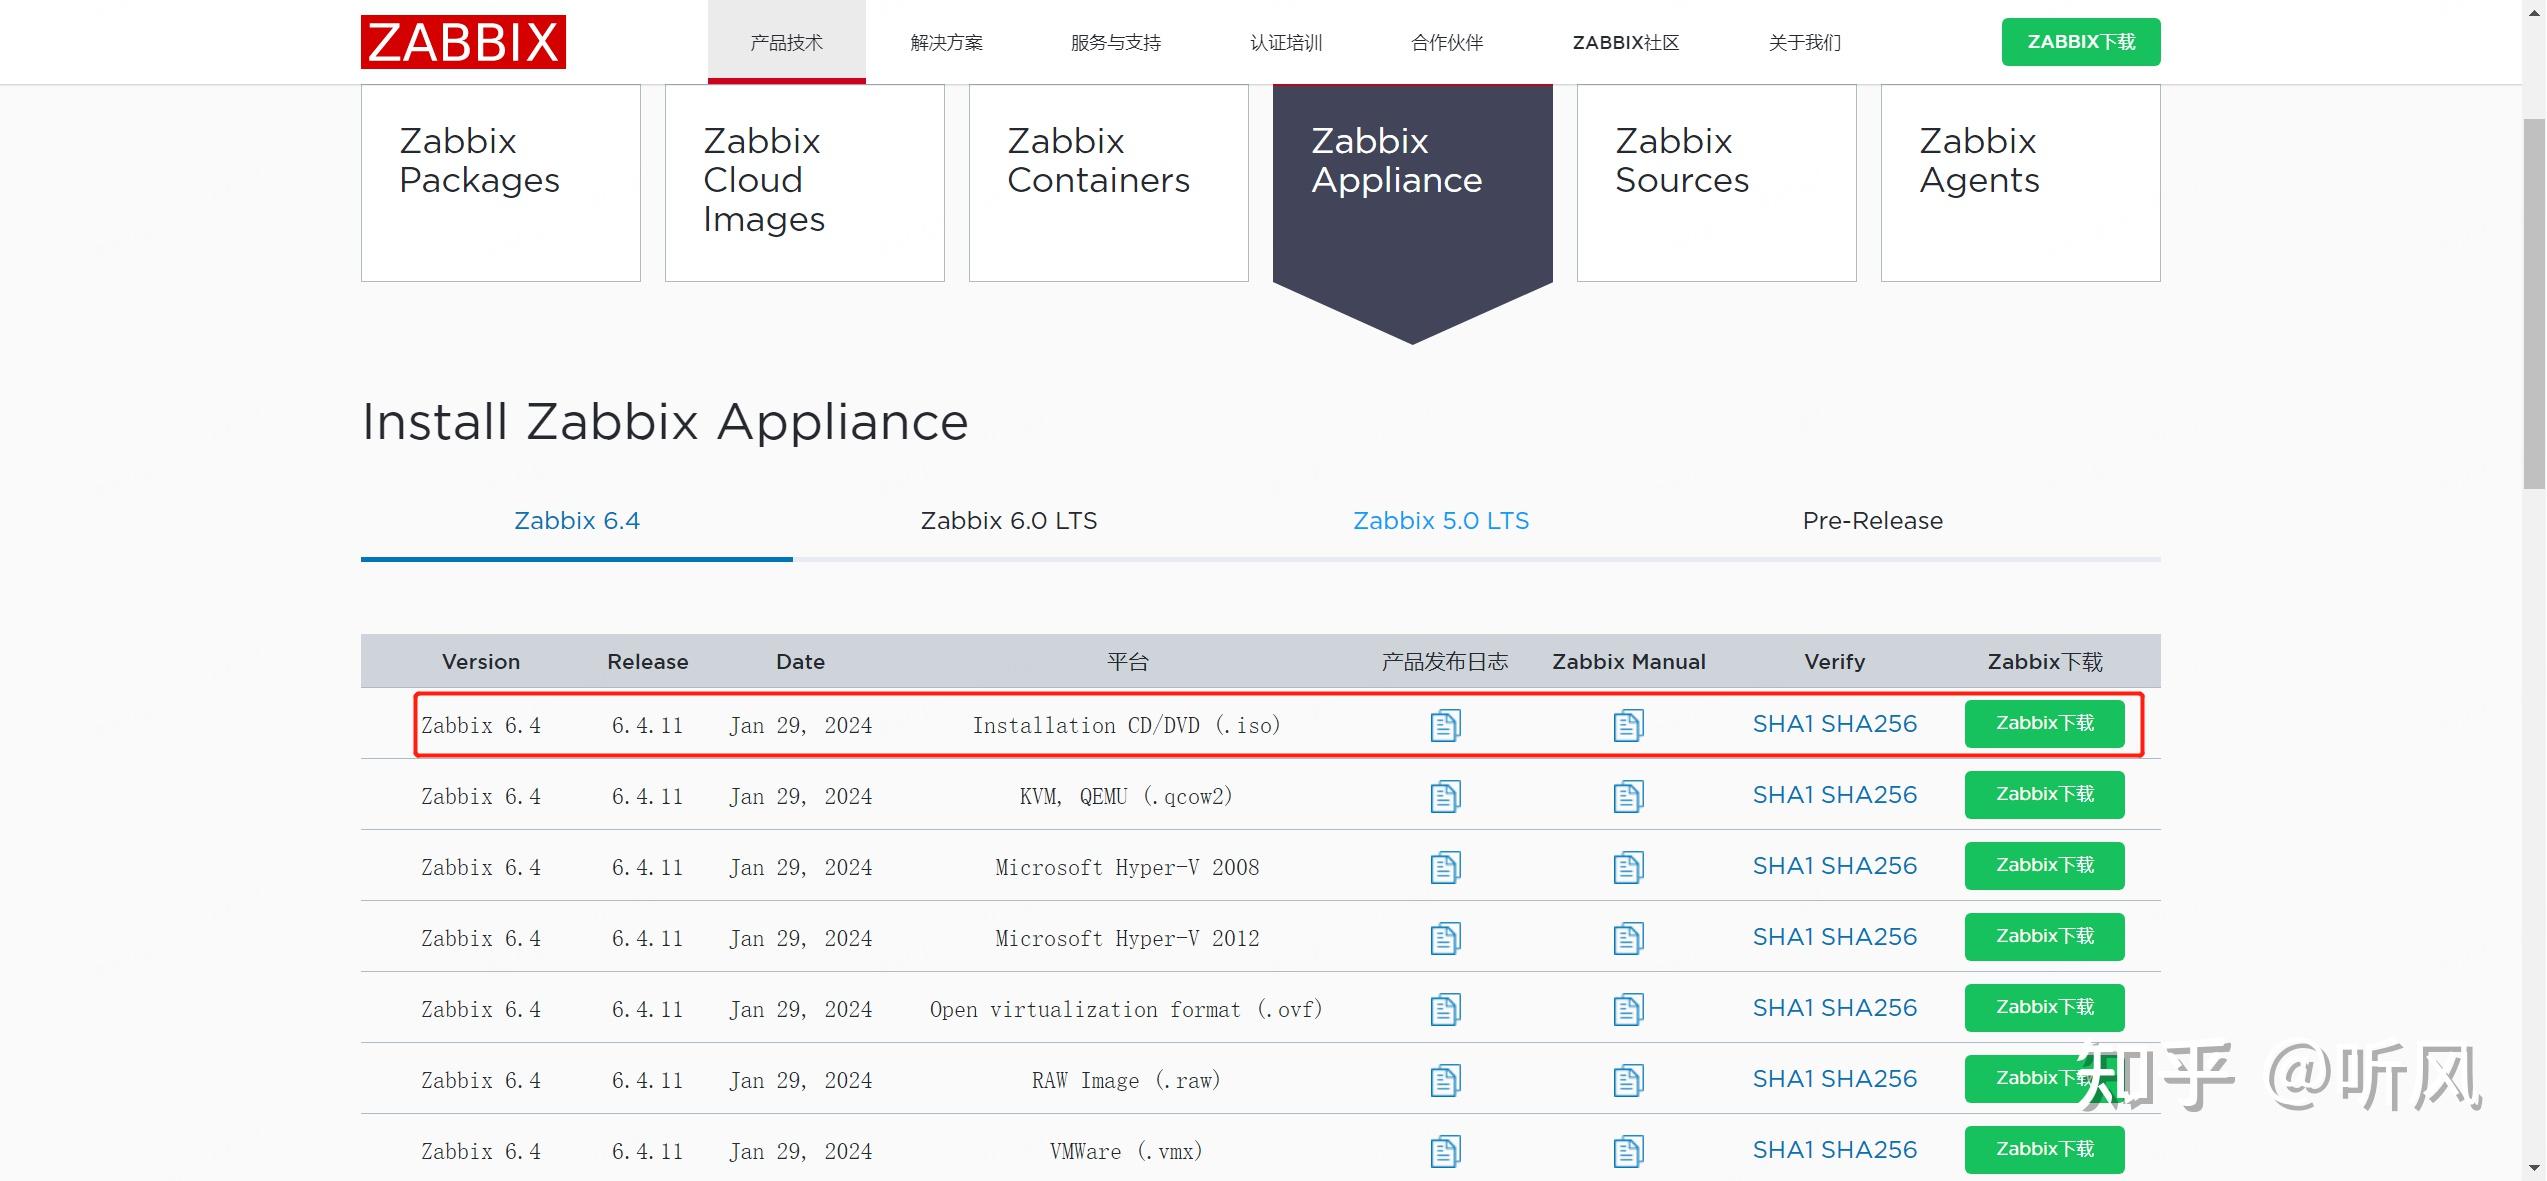Click release notes icon on KVM, QEMU row
2547x1181 pixels.
tap(1445, 795)
